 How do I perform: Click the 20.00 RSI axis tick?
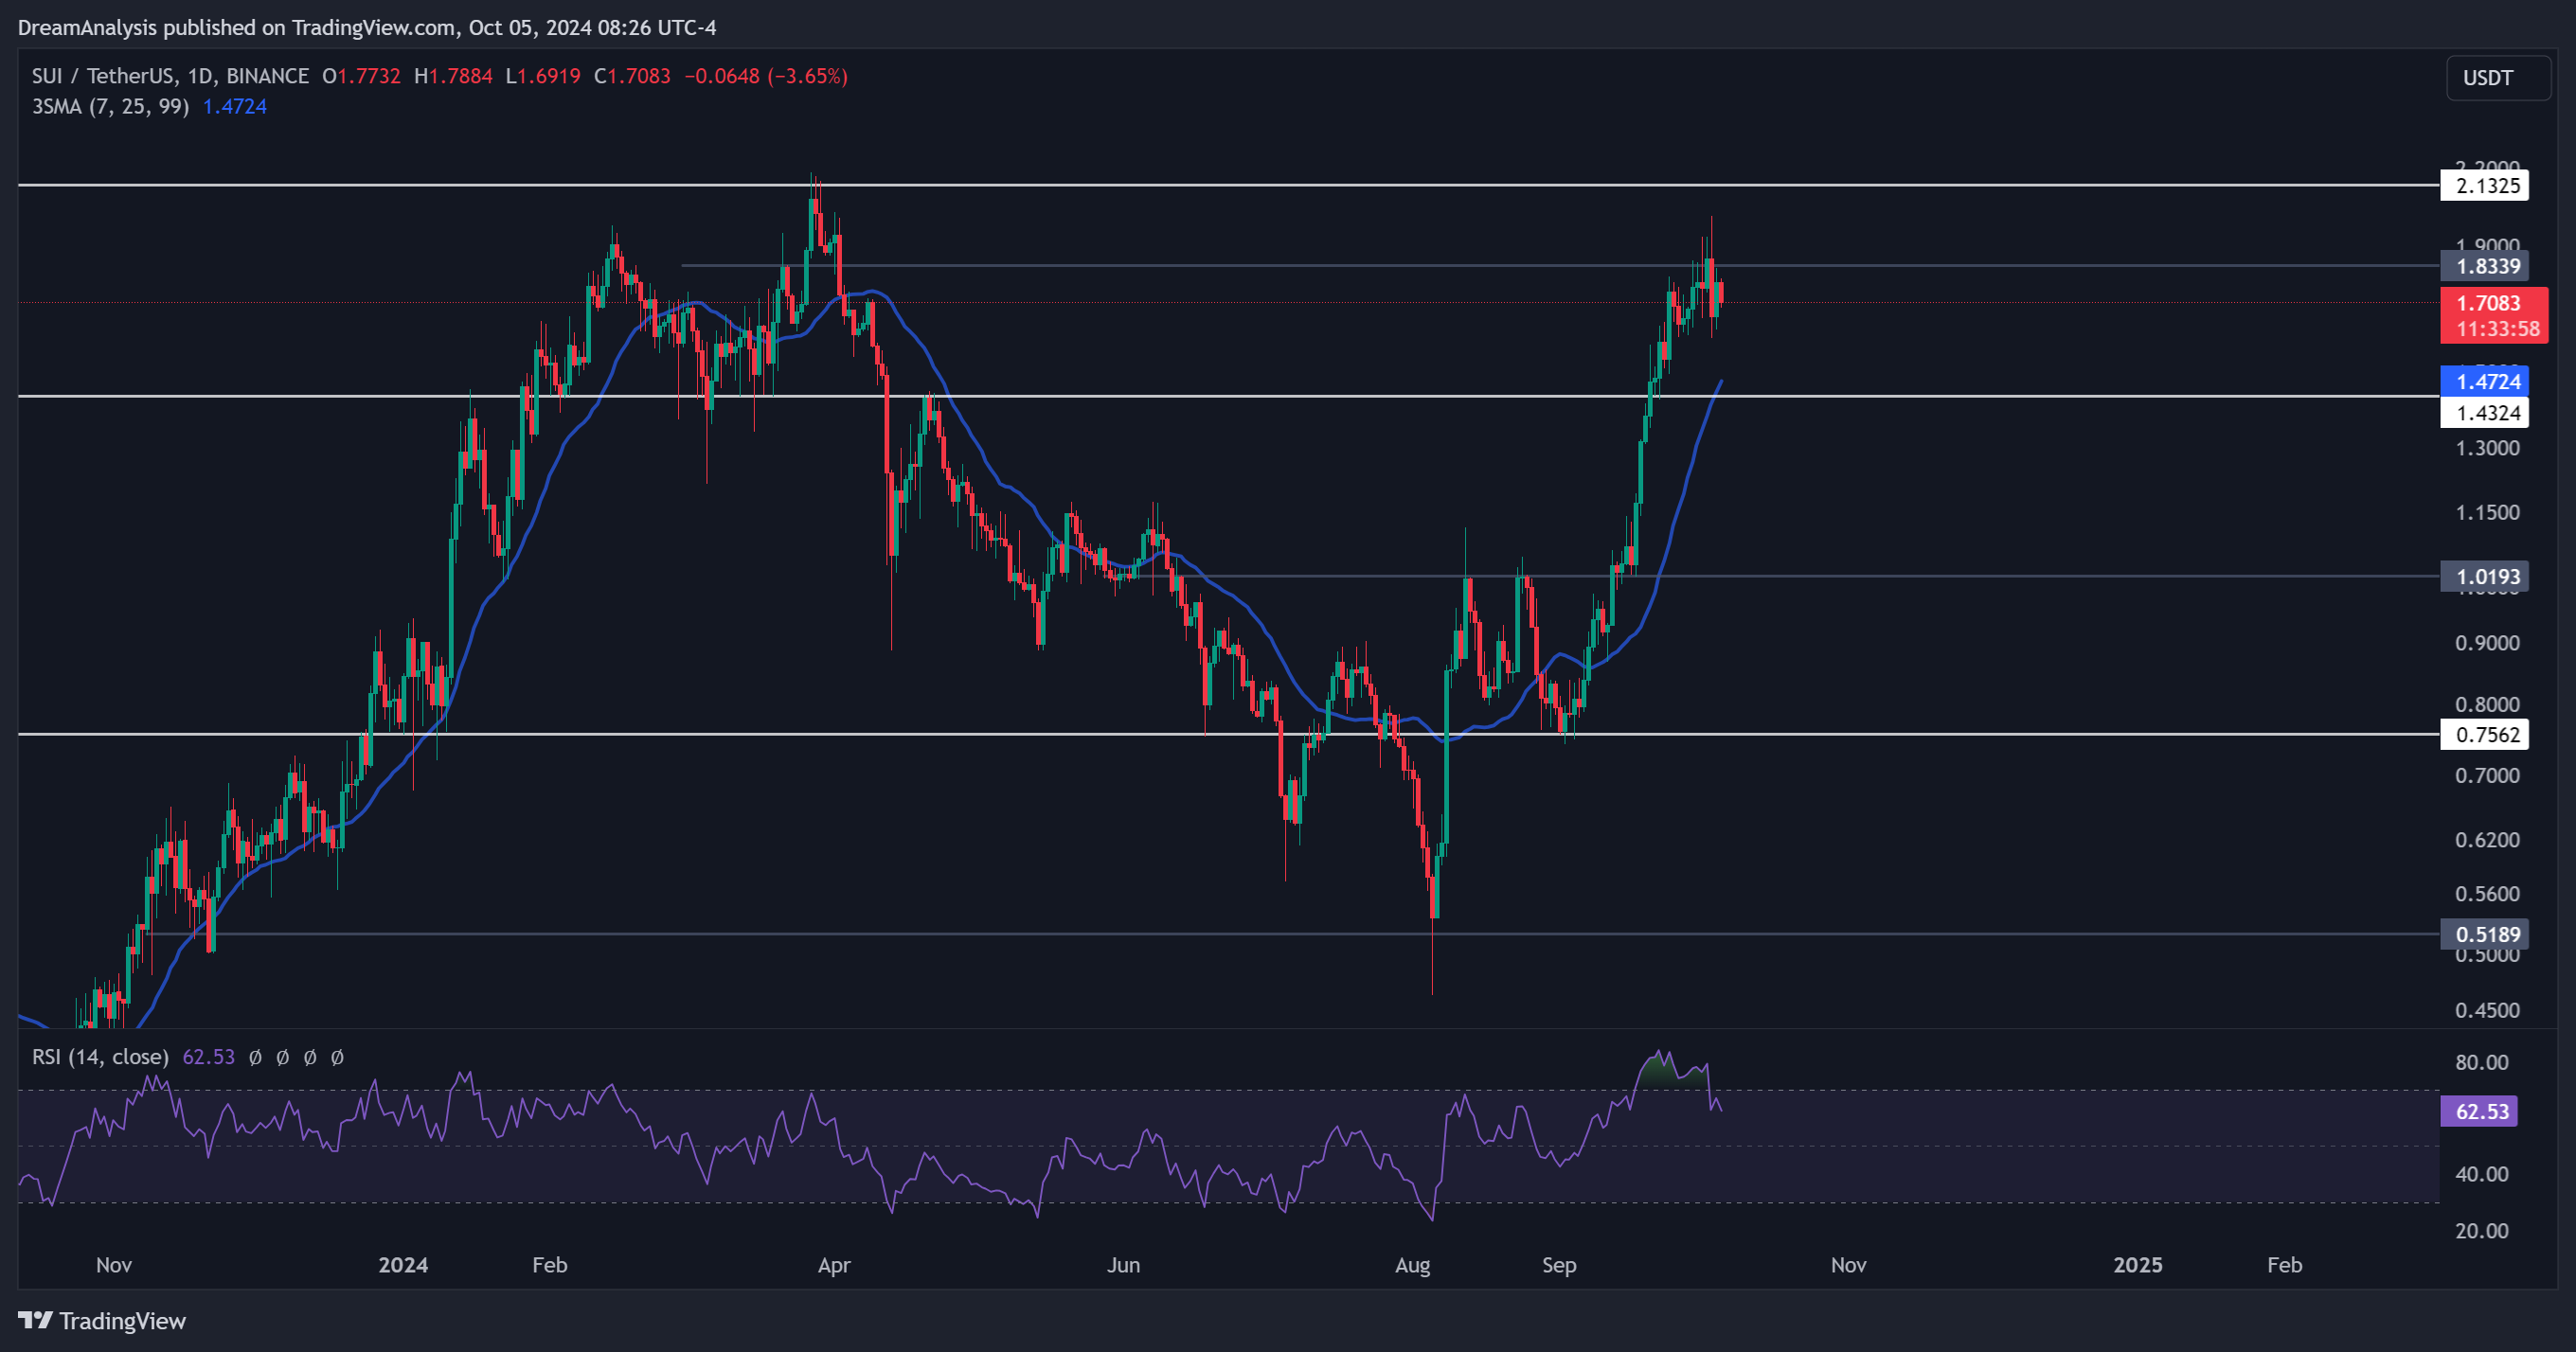2482,1231
